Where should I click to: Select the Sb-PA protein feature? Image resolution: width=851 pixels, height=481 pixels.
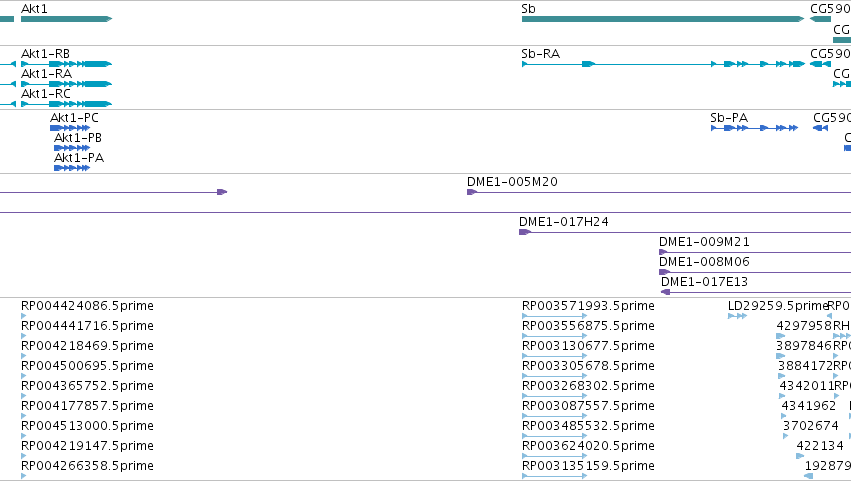(x=754, y=128)
